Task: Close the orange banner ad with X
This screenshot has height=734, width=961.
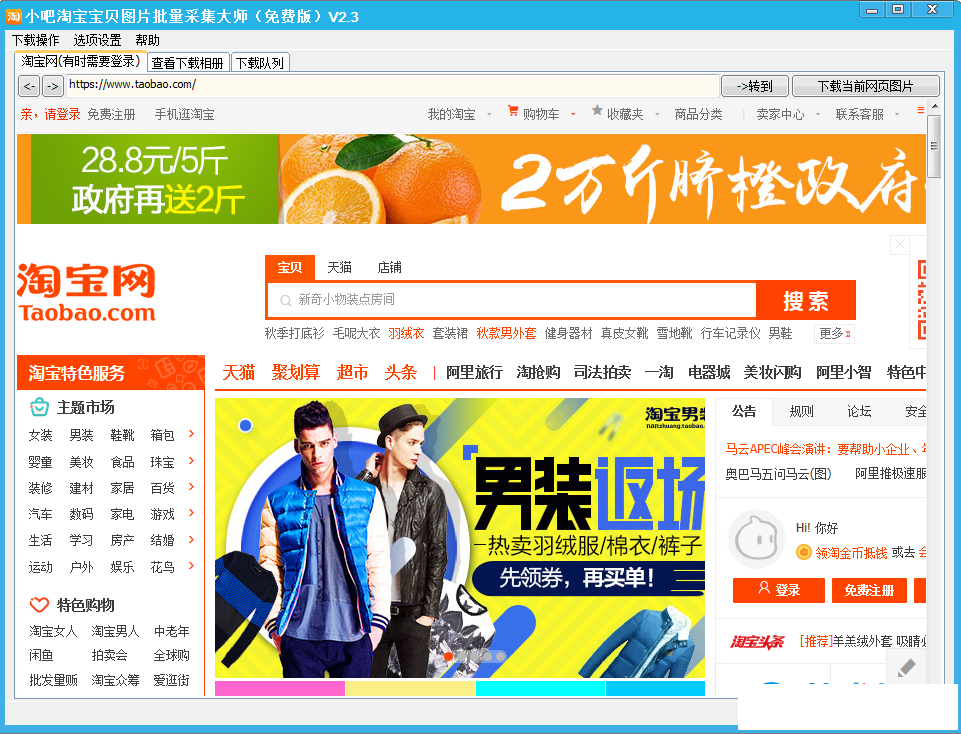Action: coord(899,245)
